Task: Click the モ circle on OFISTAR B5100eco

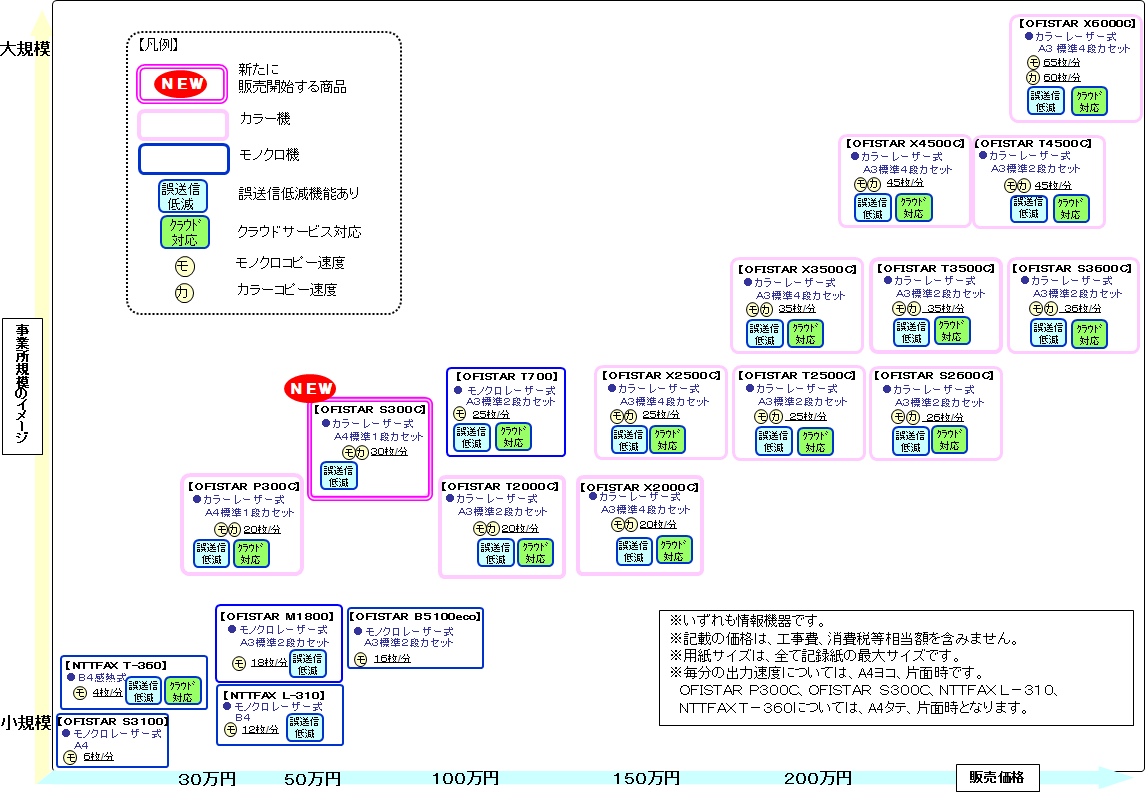Action: pyautogui.click(x=361, y=659)
